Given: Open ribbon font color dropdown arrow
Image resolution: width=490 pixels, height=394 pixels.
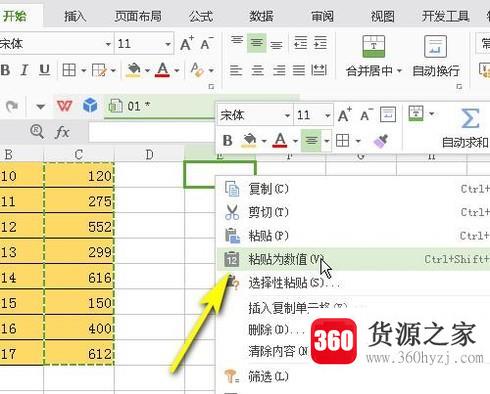Looking at the screenshot, I should [x=177, y=70].
